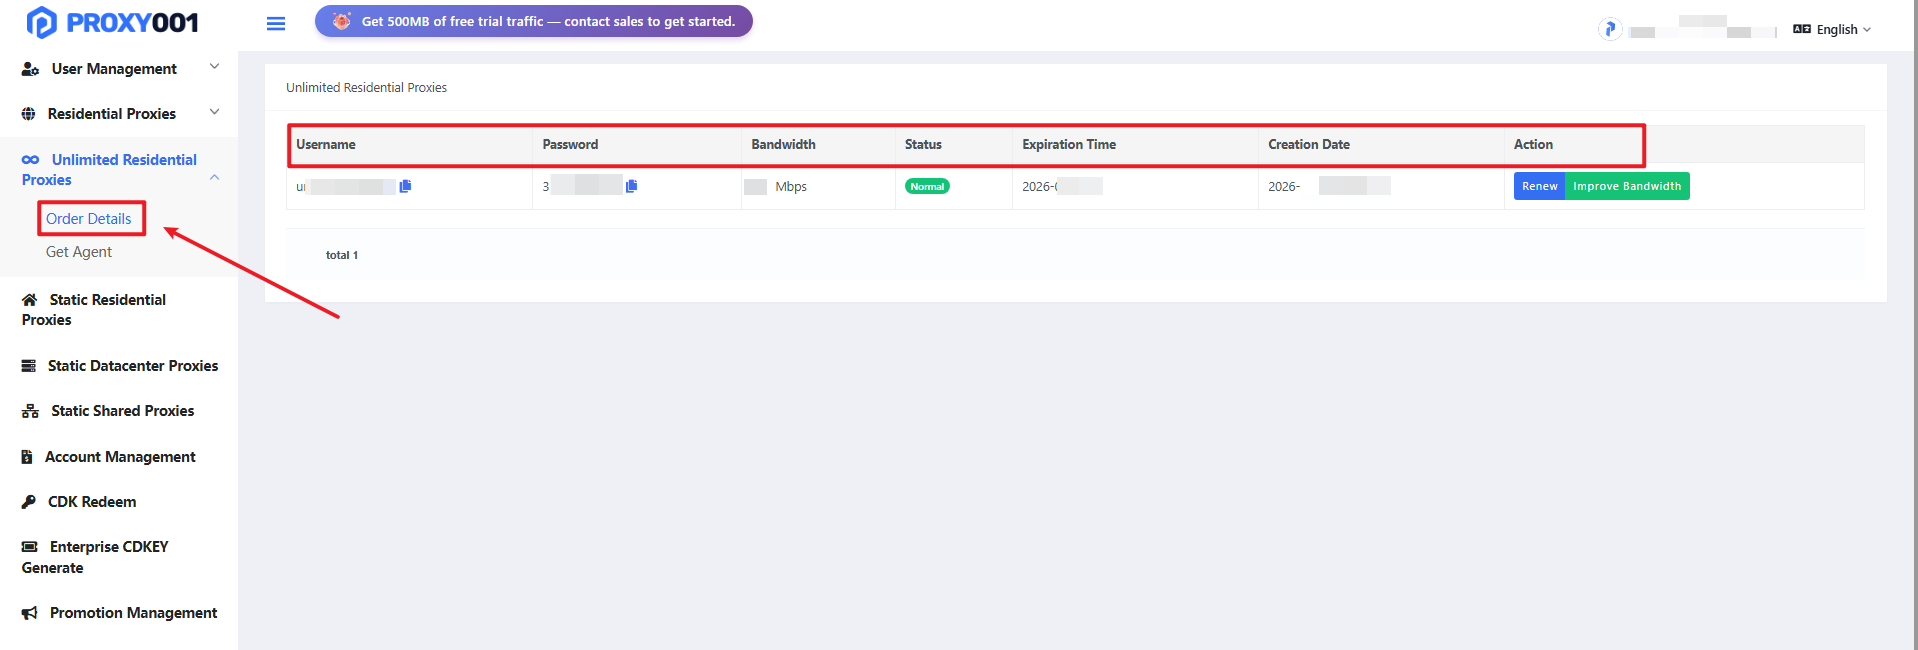Collapse the Unlimited Residential Proxies submenu
Viewport: 1918px width, 650px height.
pos(214,178)
